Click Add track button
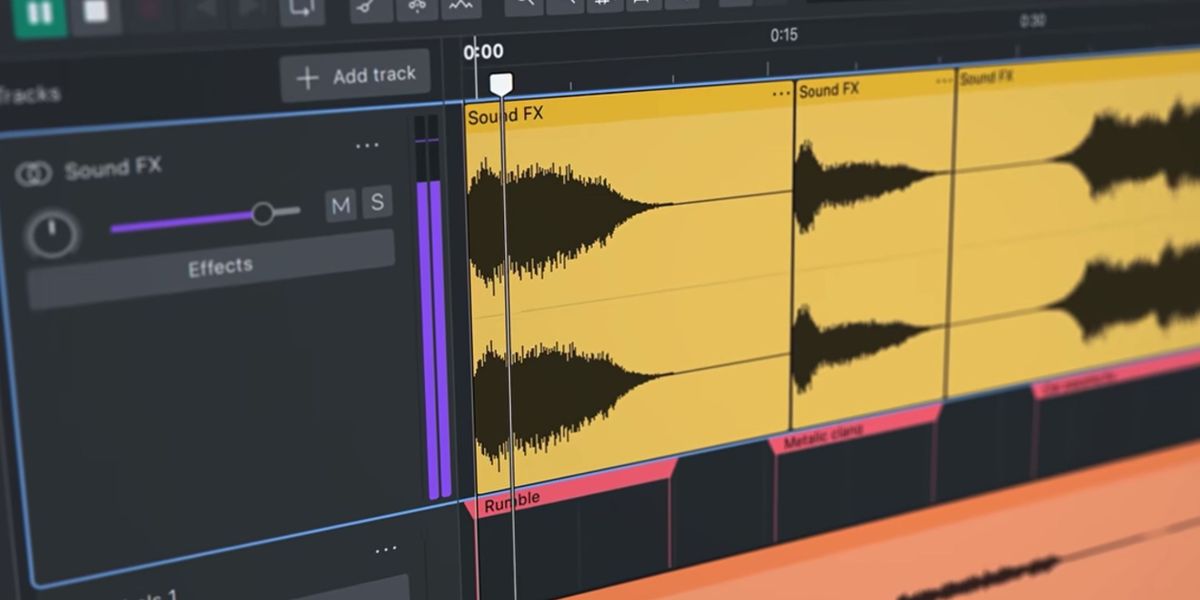This screenshot has height=600, width=1200. [x=355, y=75]
